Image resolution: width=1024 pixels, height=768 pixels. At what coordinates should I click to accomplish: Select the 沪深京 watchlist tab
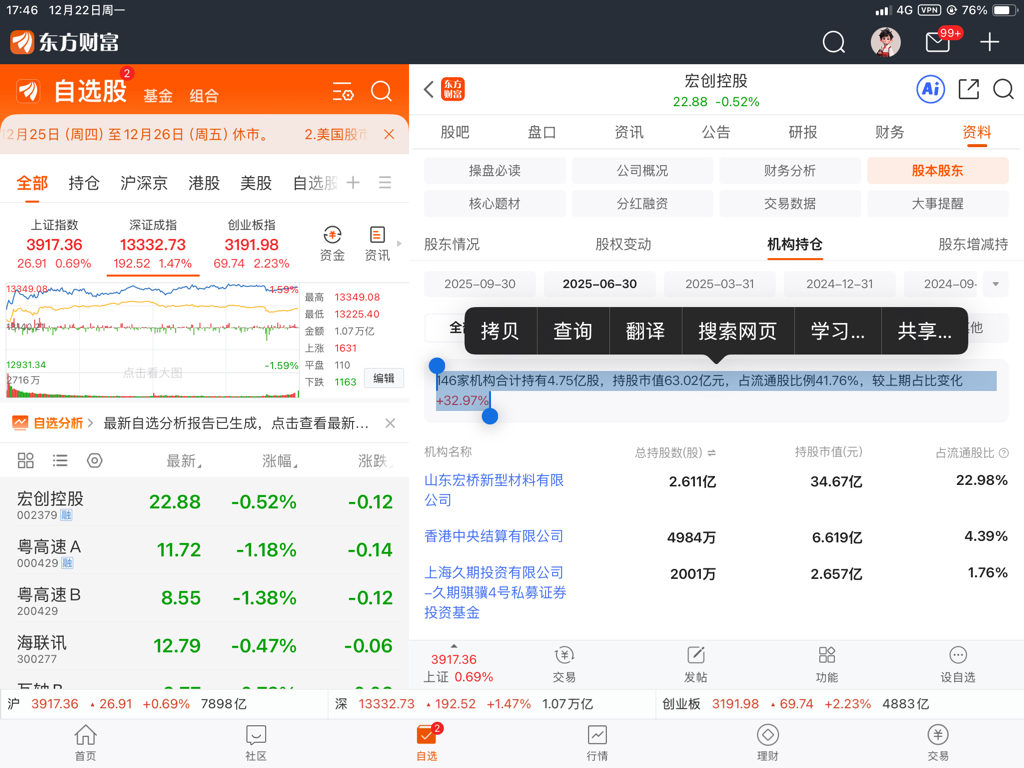[144, 183]
